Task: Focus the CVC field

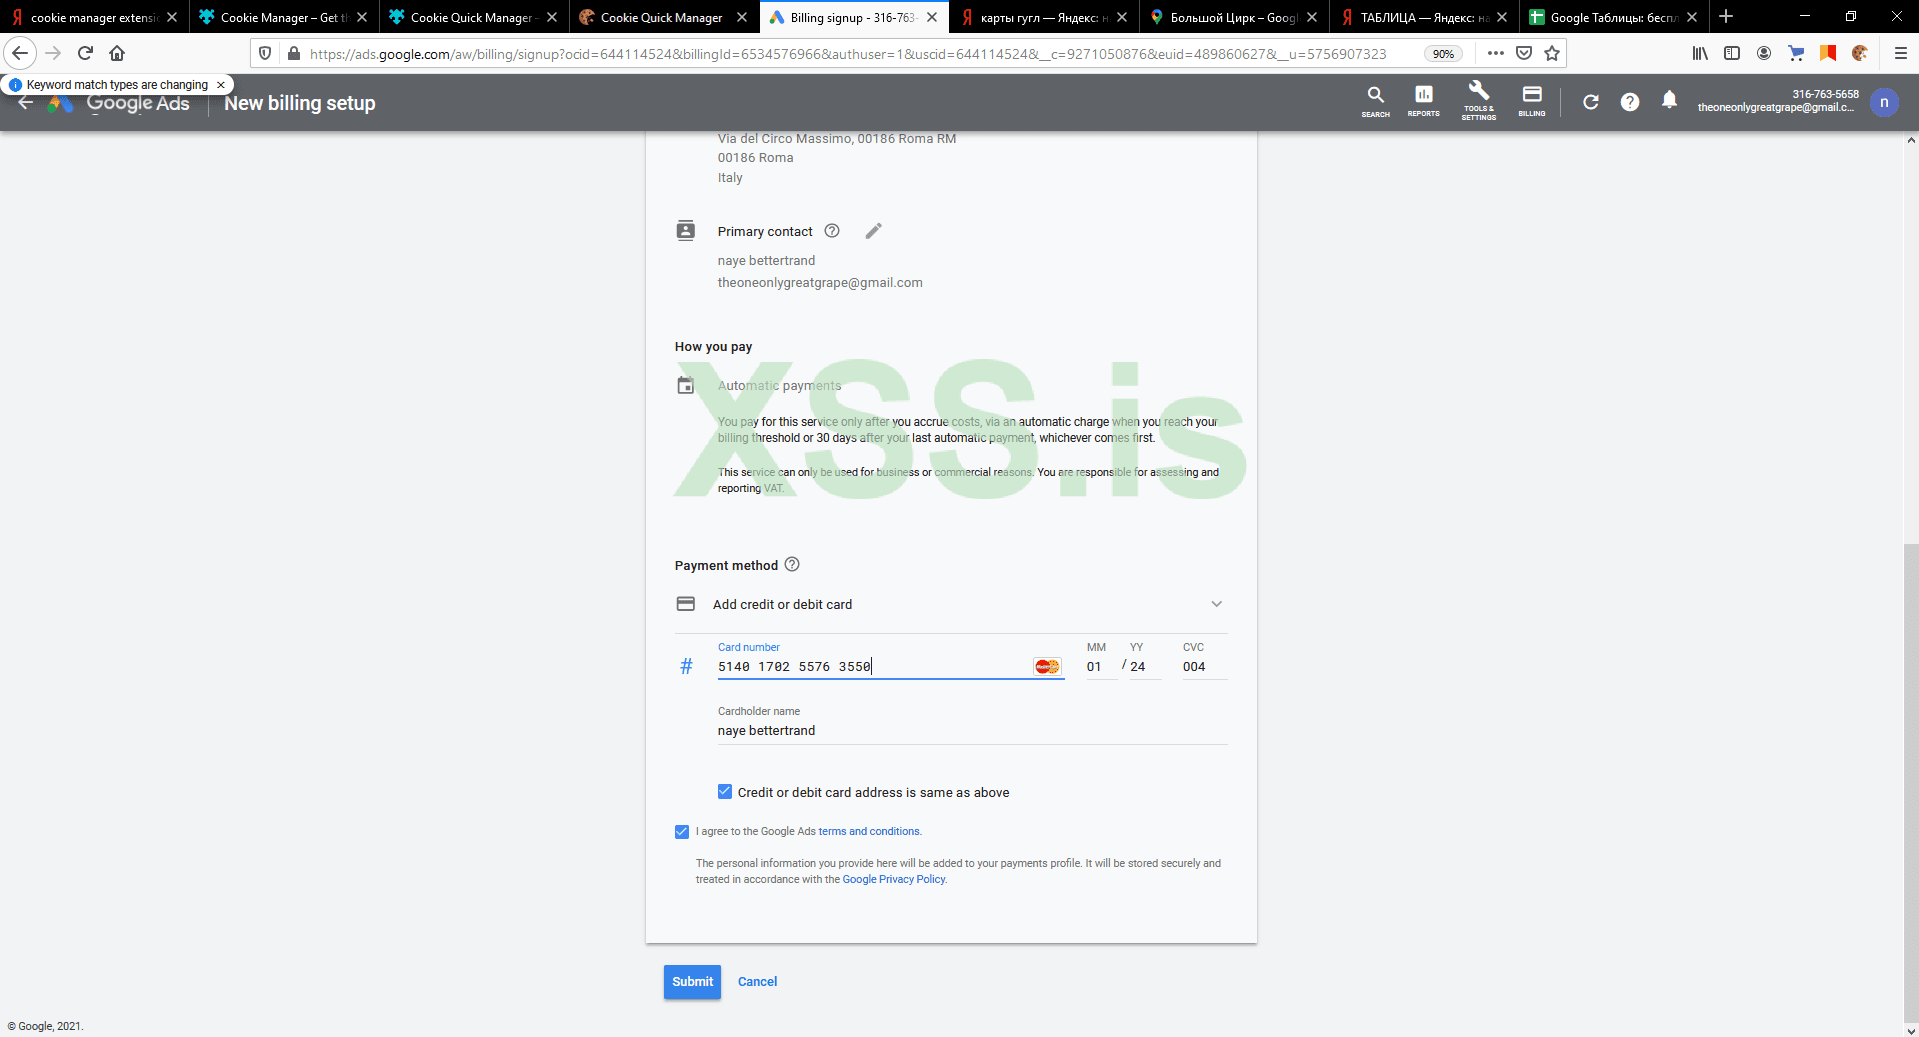Action: pyautogui.click(x=1204, y=667)
